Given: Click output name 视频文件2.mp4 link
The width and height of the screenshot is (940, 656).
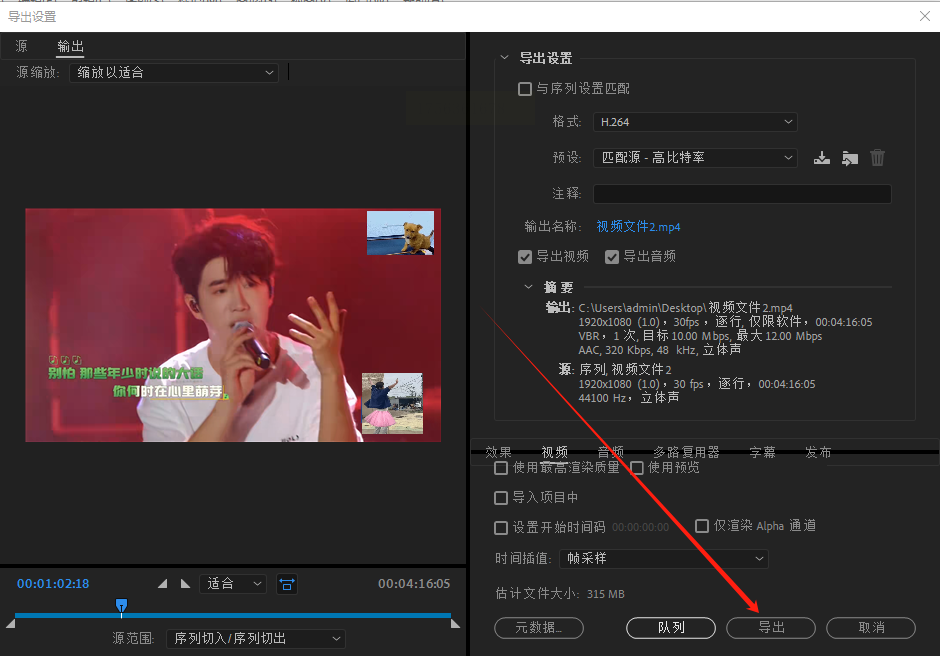Looking at the screenshot, I should pos(638,227).
